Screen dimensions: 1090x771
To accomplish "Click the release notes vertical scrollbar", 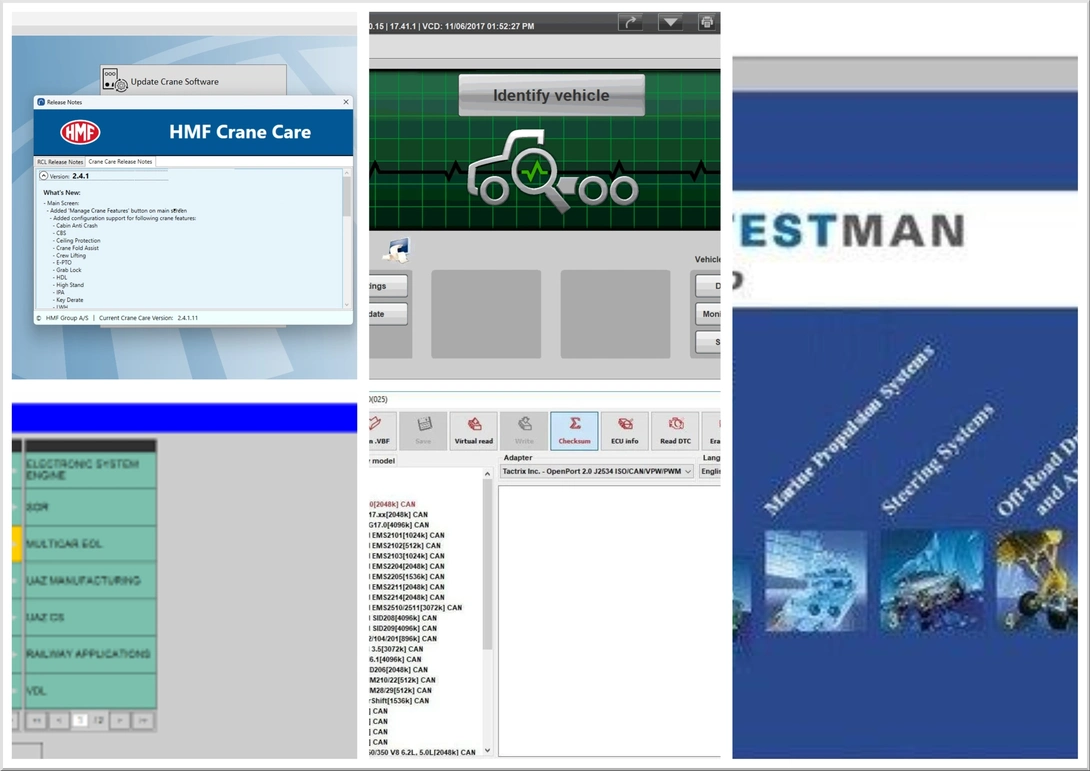I will click(x=346, y=198).
